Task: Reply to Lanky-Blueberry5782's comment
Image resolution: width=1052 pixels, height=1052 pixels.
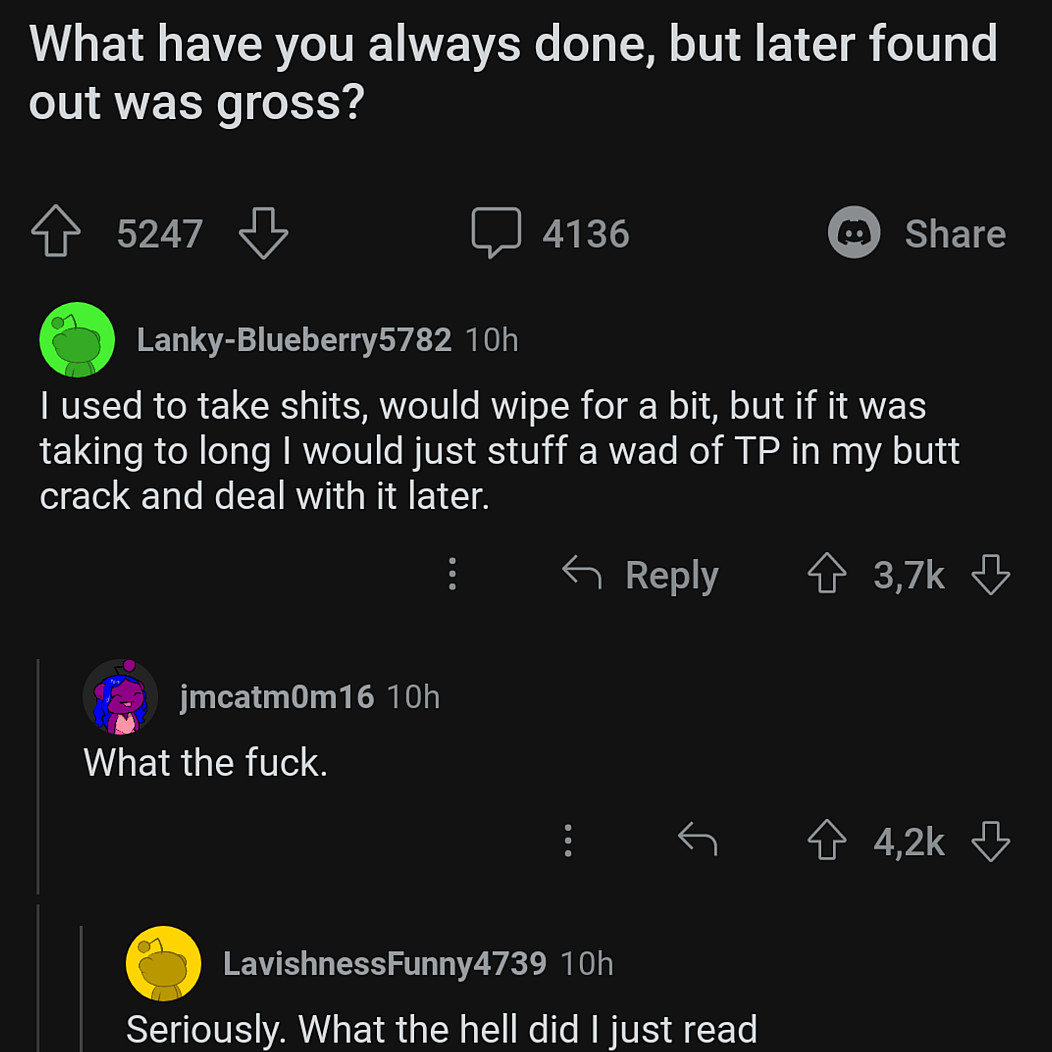Action: (x=641, y=575)
